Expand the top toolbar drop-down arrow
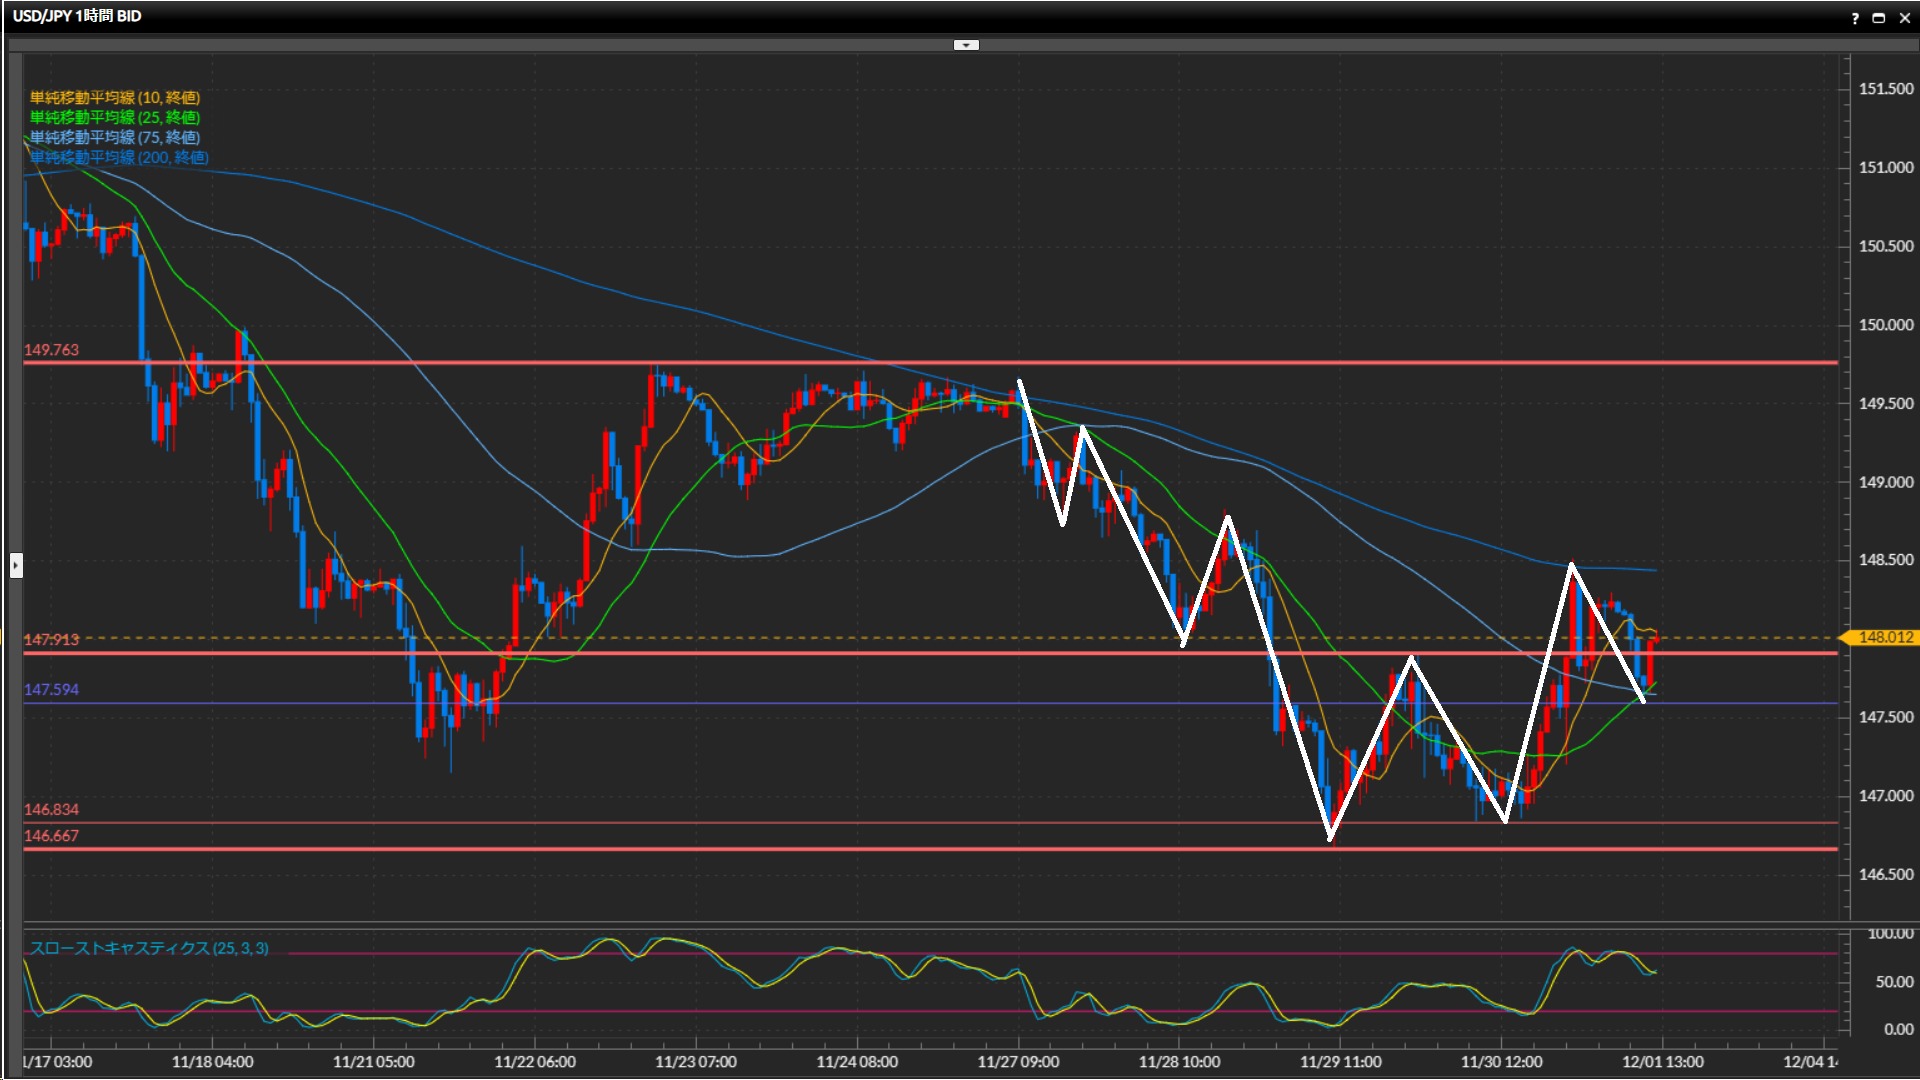The width and height of the screenshot is (1920, 1080). [966, 45]
